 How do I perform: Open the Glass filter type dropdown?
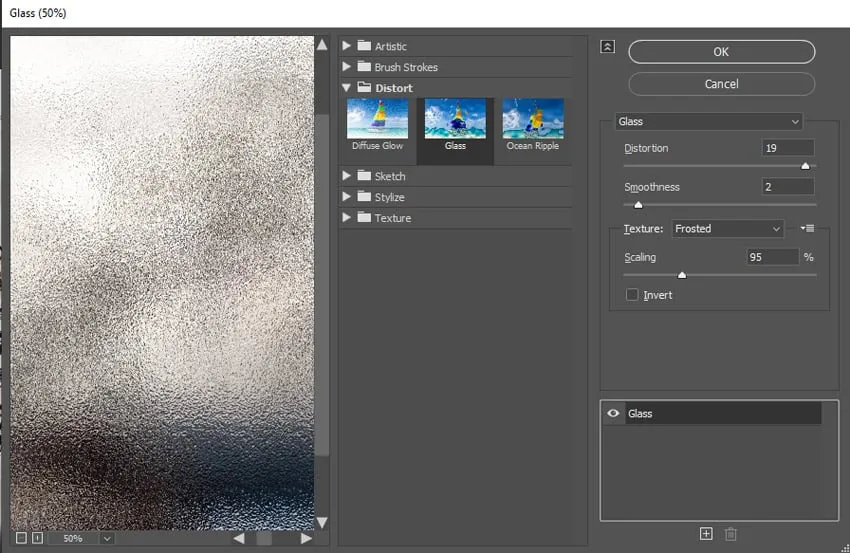pos(709,122)
